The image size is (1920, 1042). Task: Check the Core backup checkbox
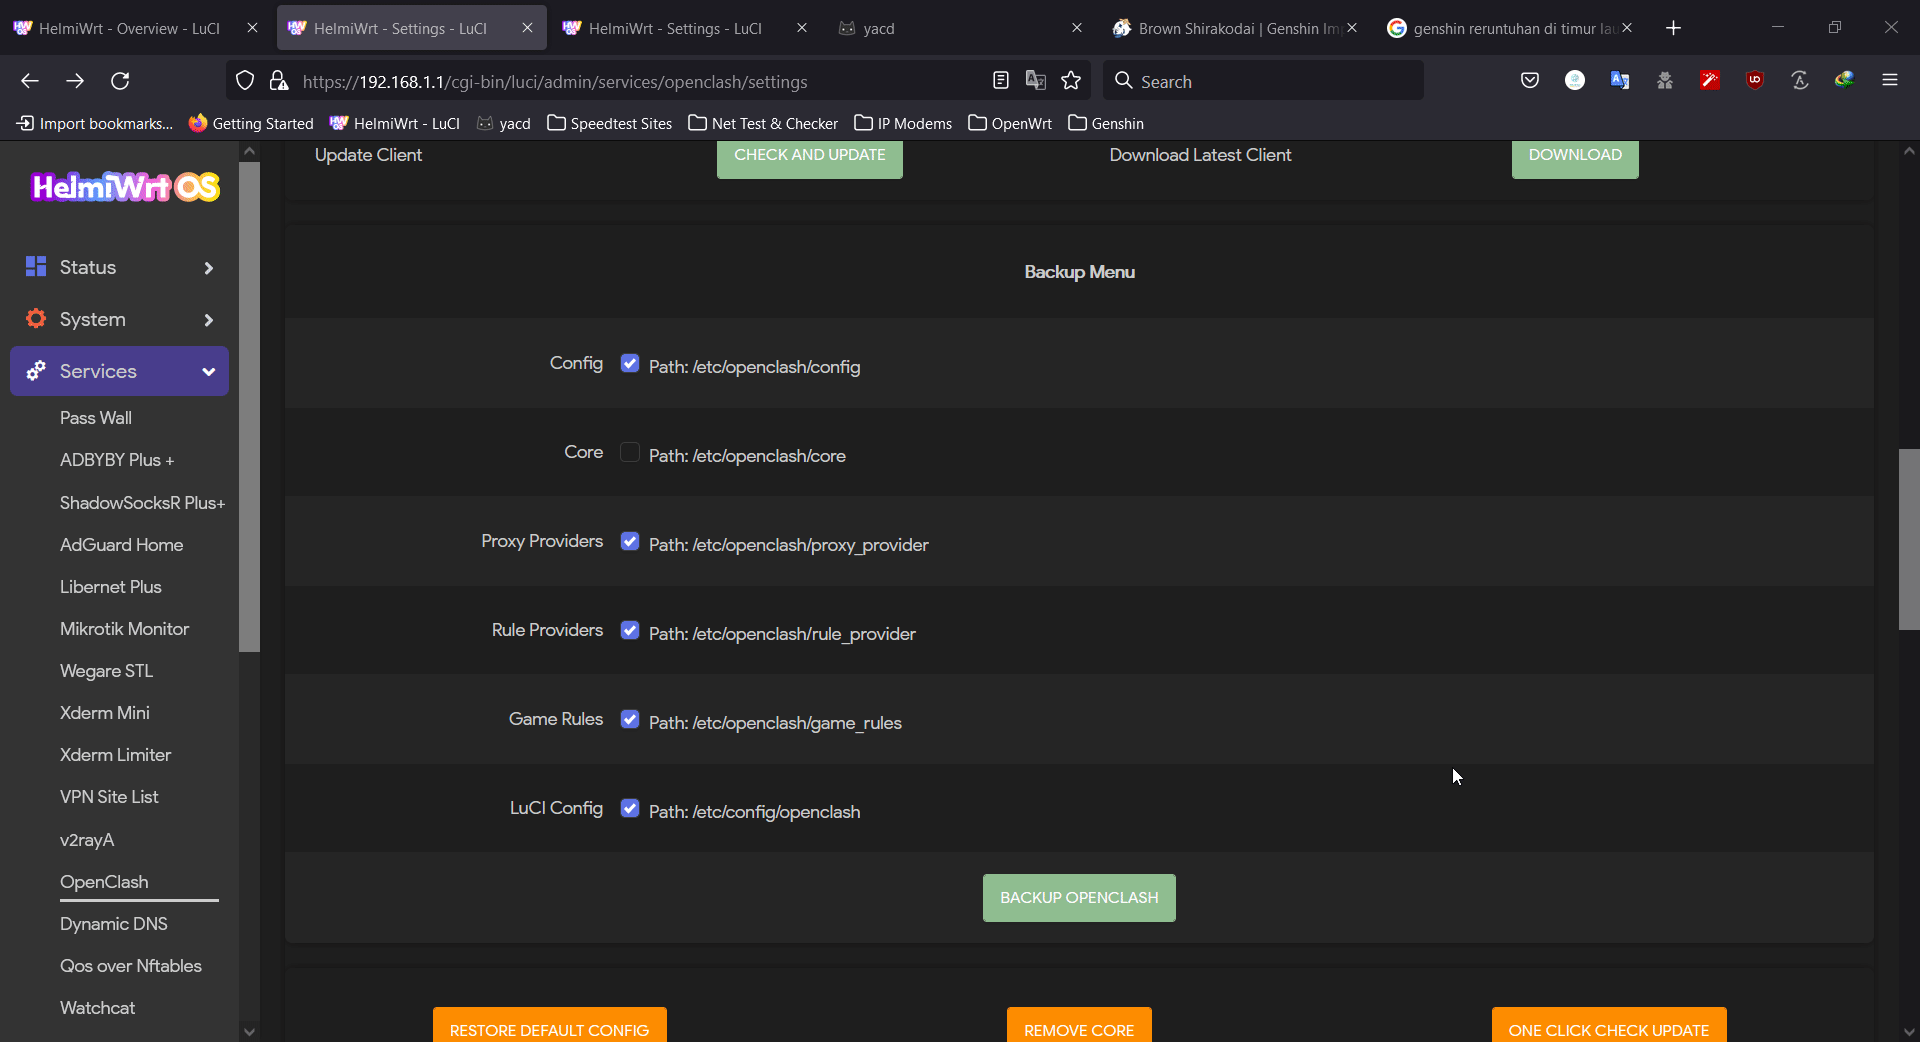click(630, 452)
